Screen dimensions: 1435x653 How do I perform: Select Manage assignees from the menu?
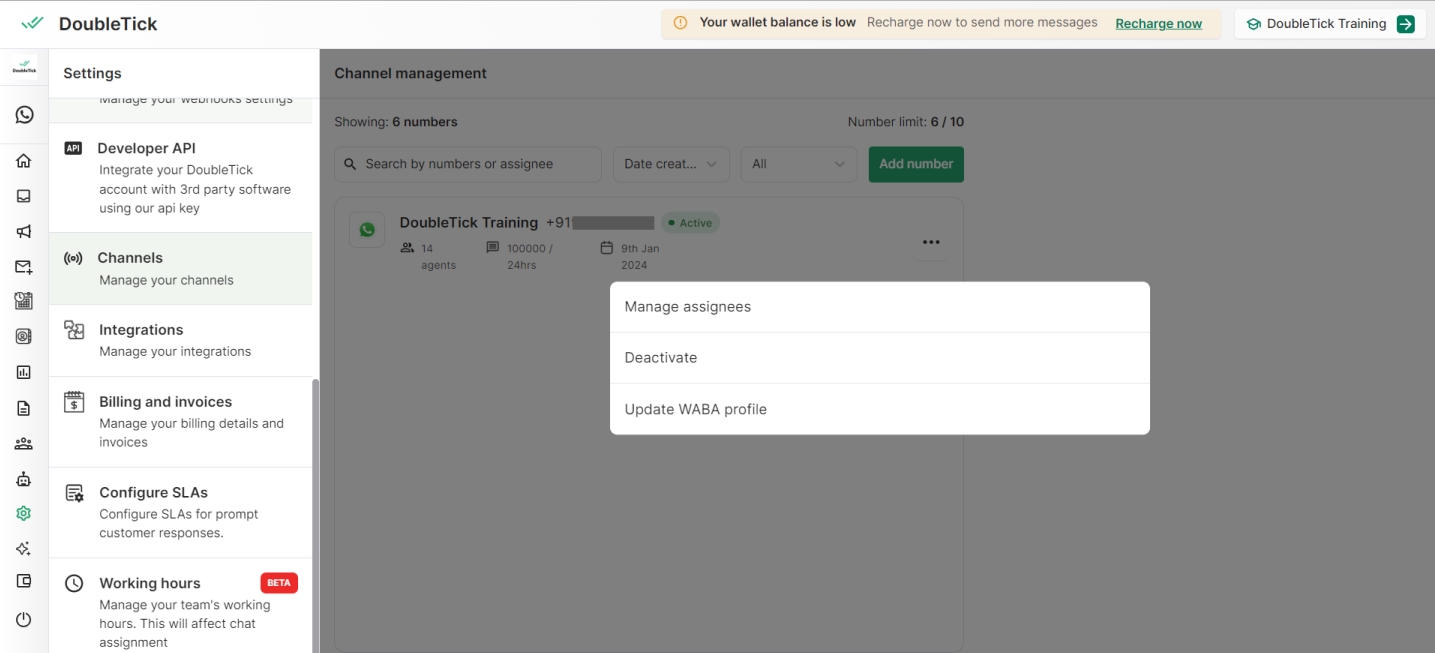coord(879,307)
